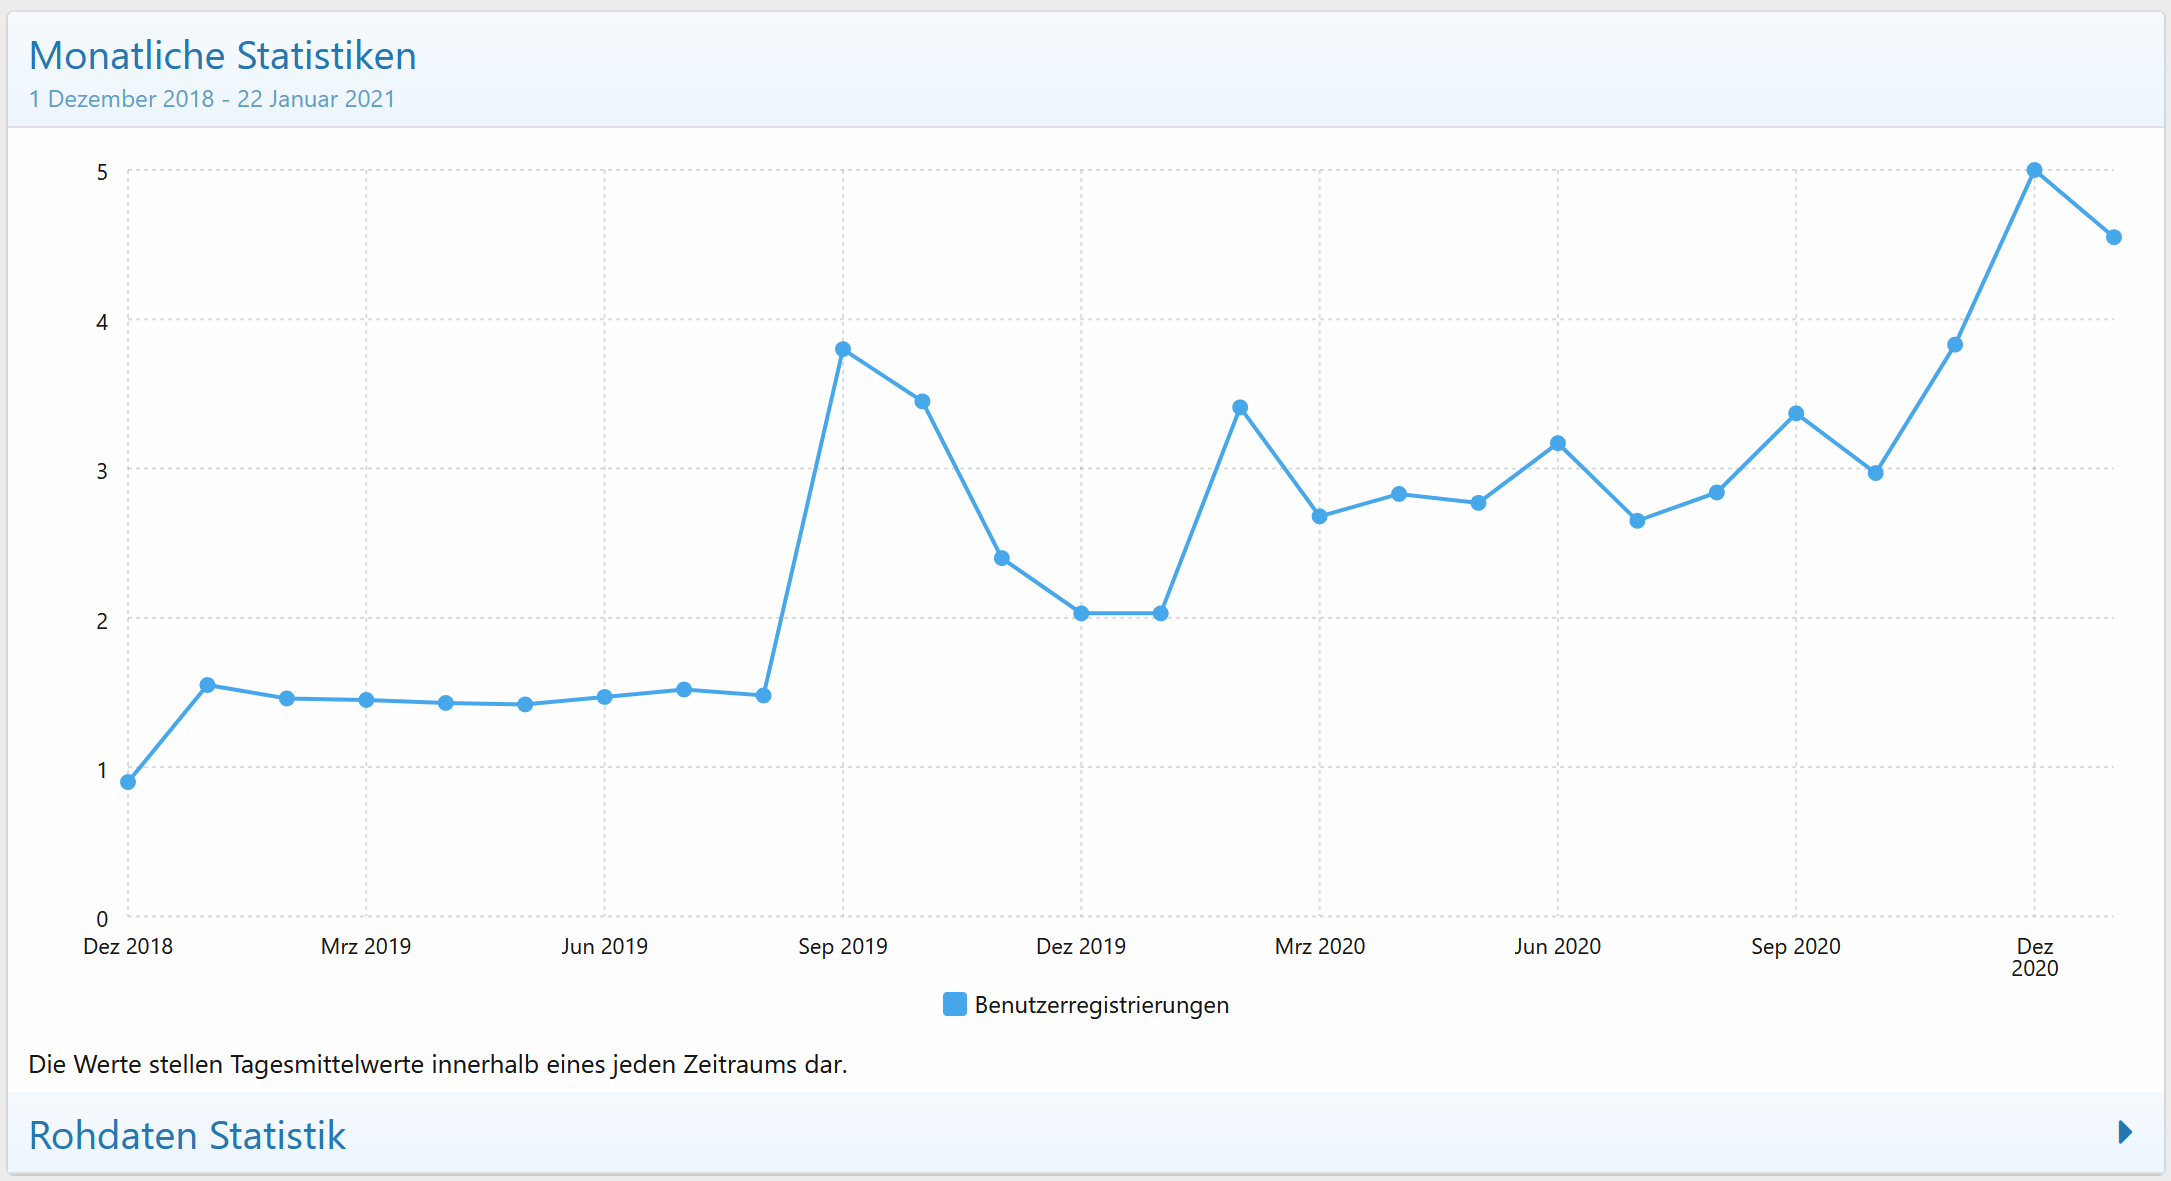This screenshot has height=1181, width=2171.
Task: Click the data point at Sep 2020
Action: coord(1796,413)
